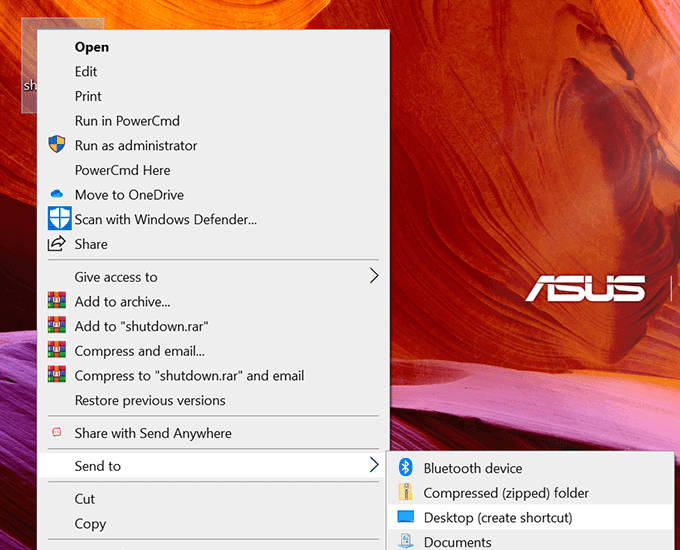The image size is (680, 550).
Task: Click the zipped folder icon
Action: (x=405, y=492)
